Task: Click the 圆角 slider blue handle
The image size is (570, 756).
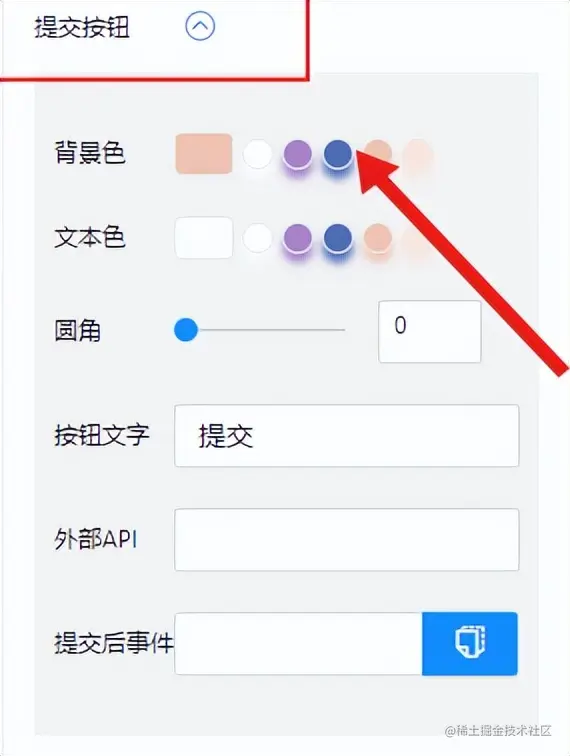Action: (186, 330)
